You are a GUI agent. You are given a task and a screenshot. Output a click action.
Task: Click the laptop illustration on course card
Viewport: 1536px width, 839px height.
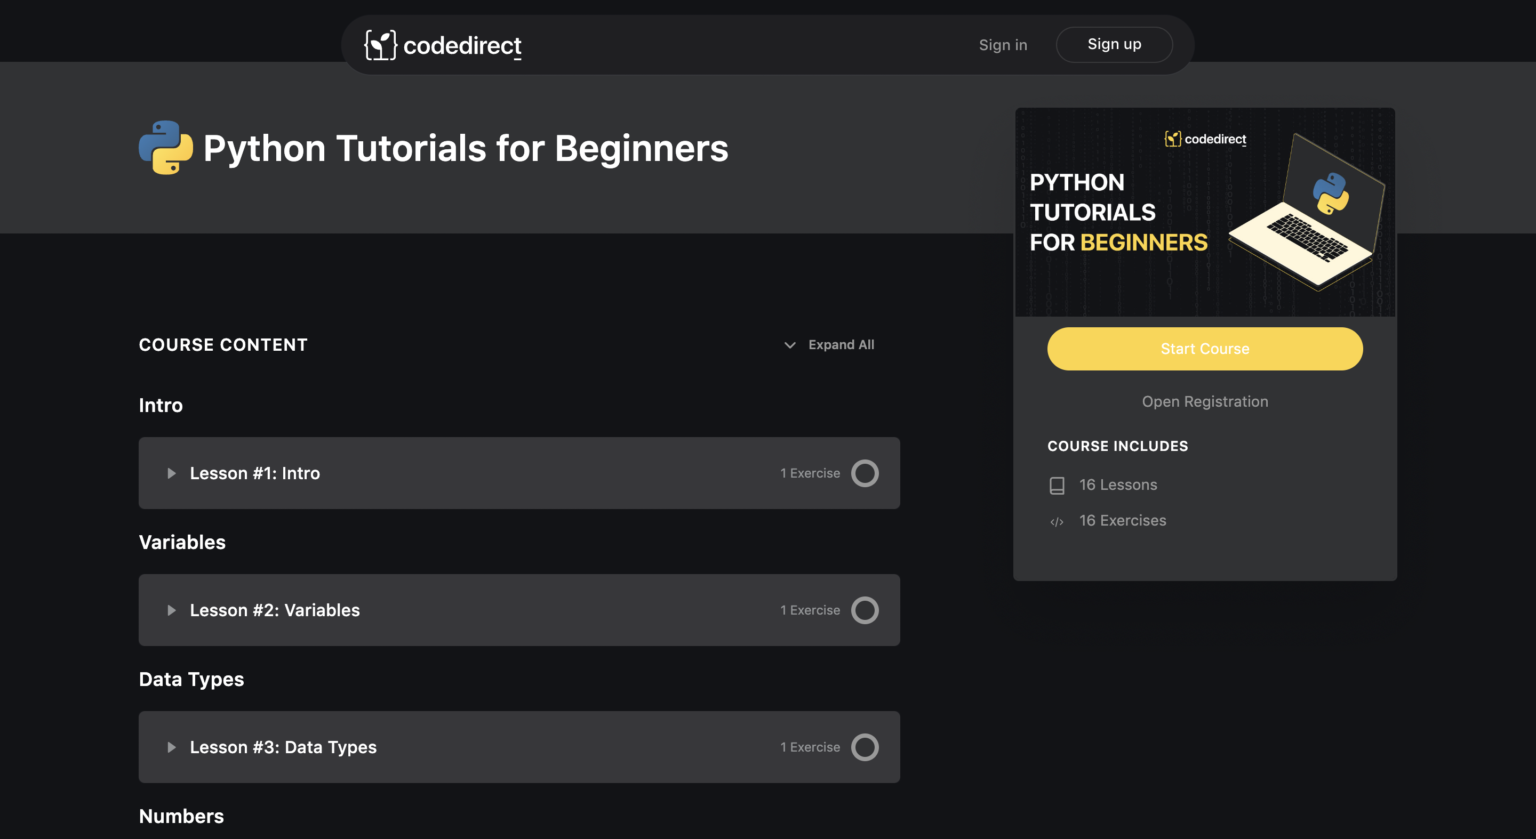tap(1307, 214)
